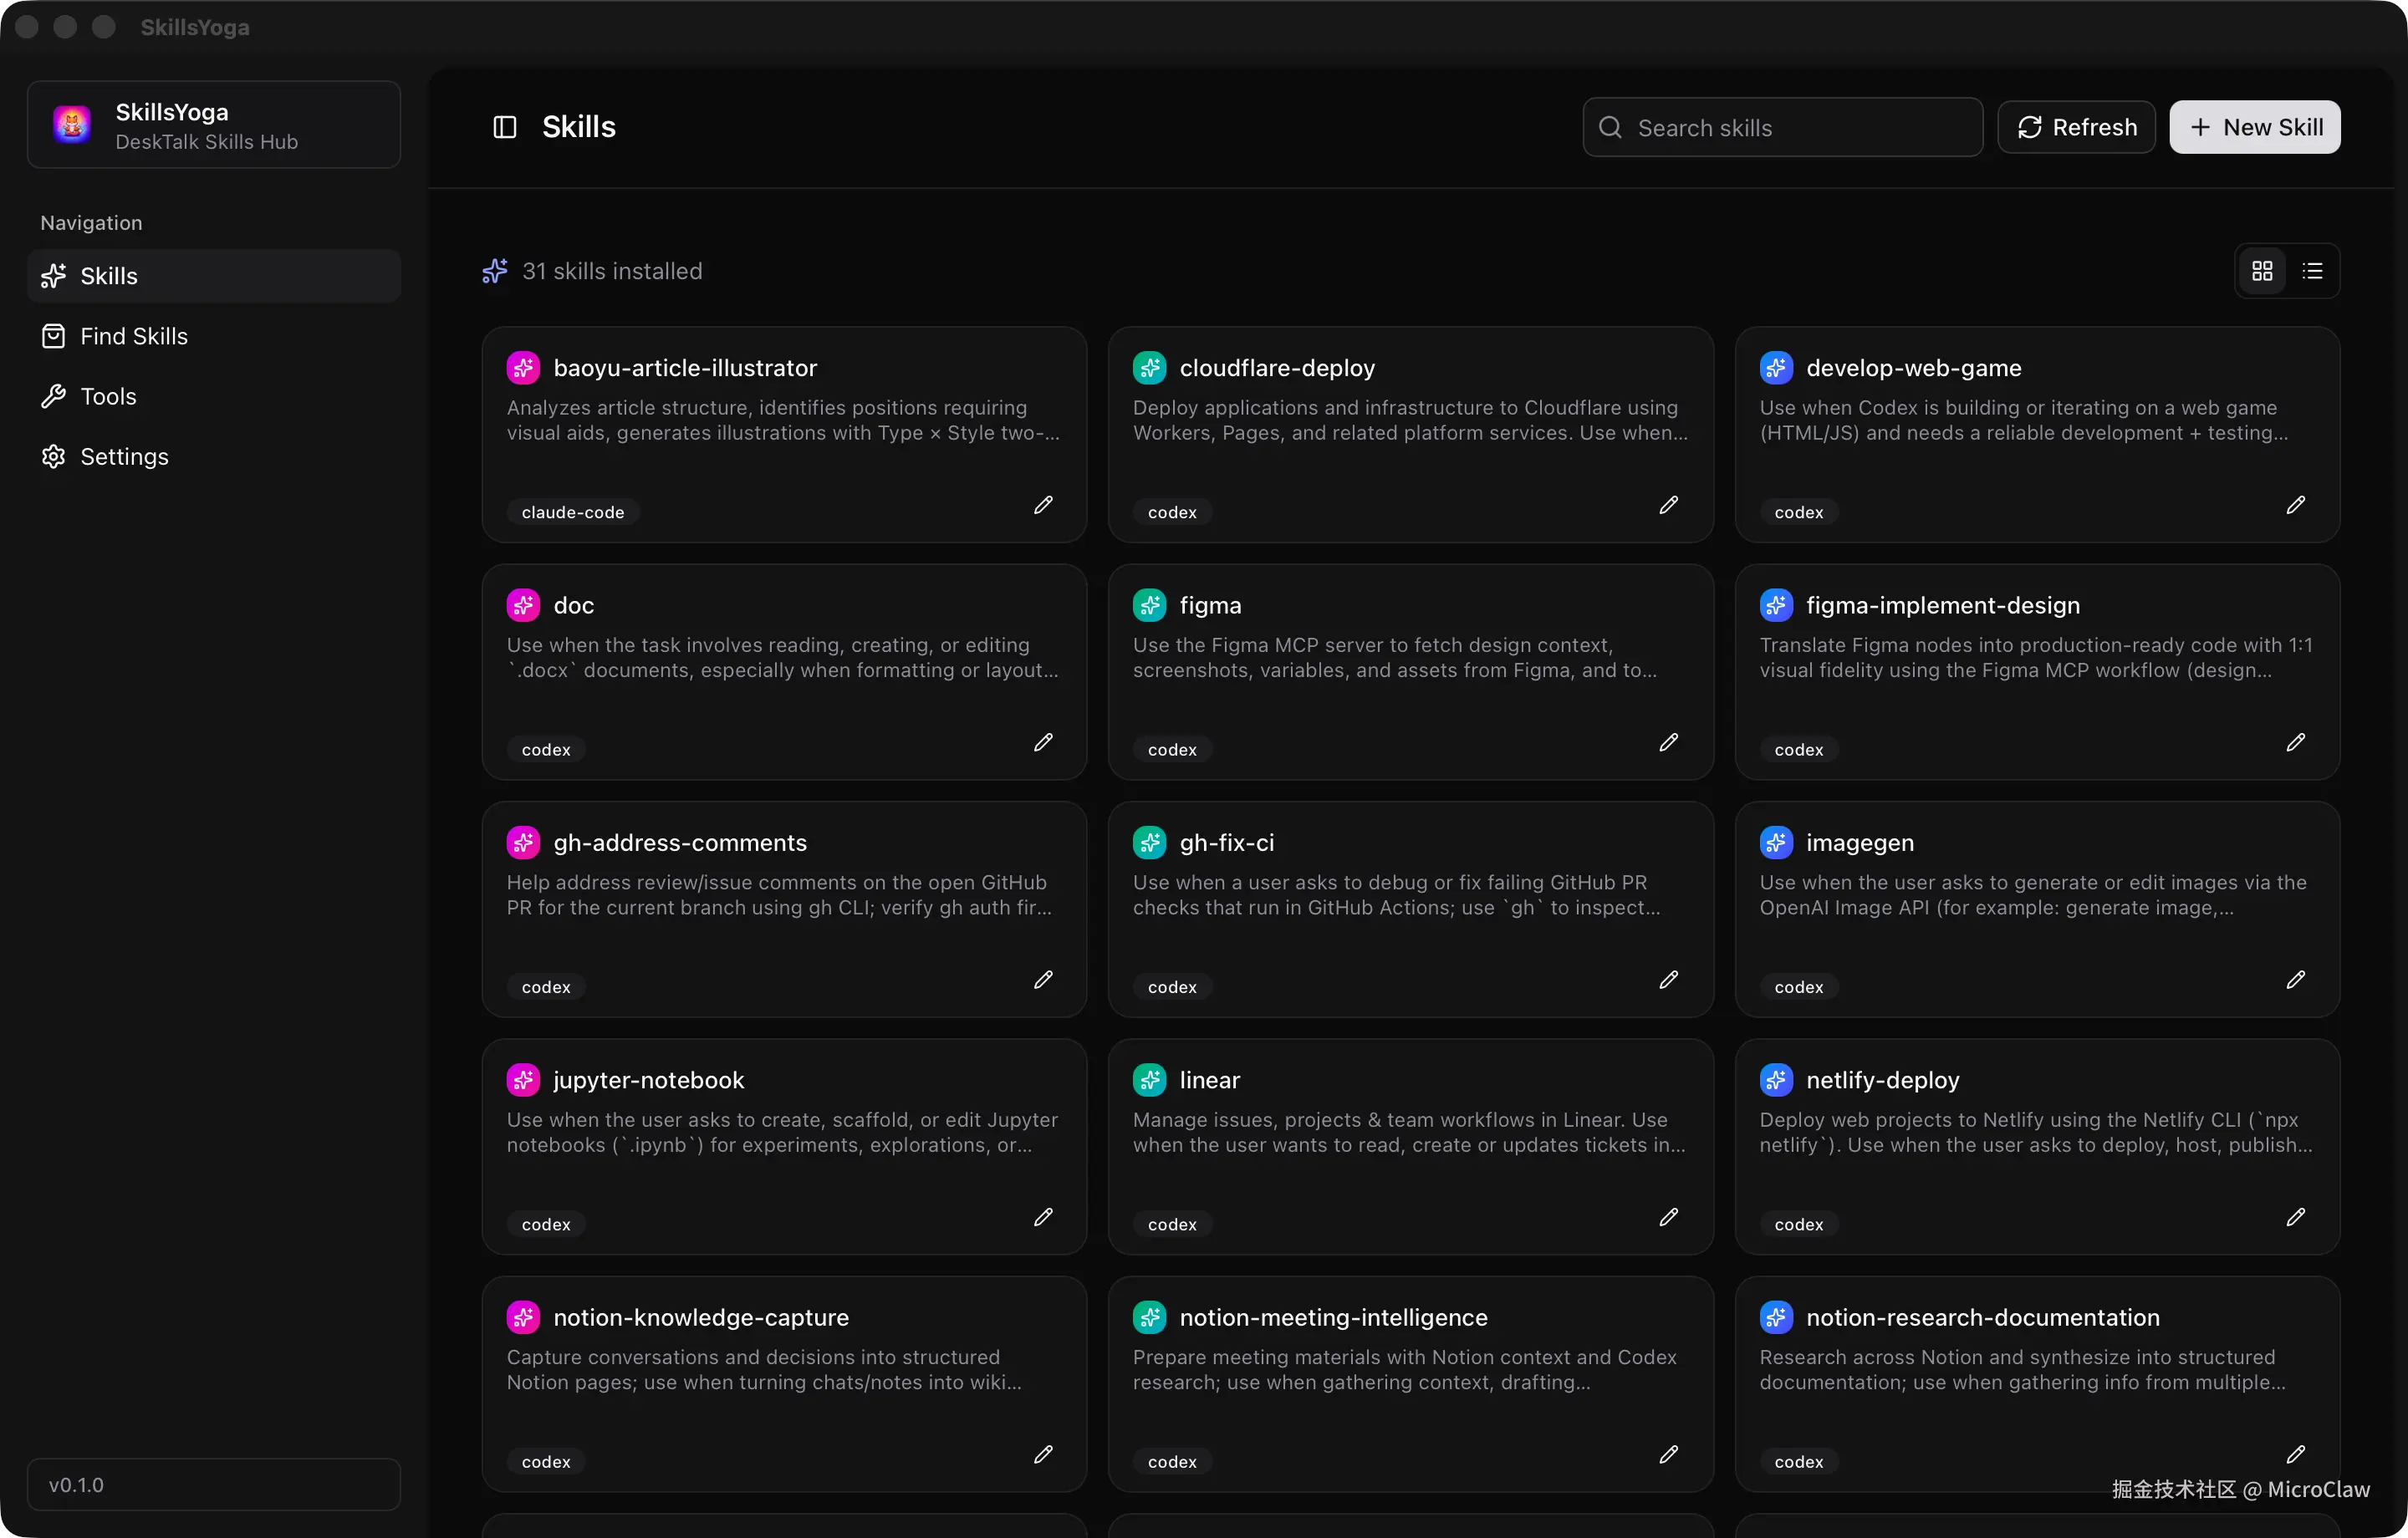Click the green icon on linear skill

pyautogui.click(x=1149, y=1080)
